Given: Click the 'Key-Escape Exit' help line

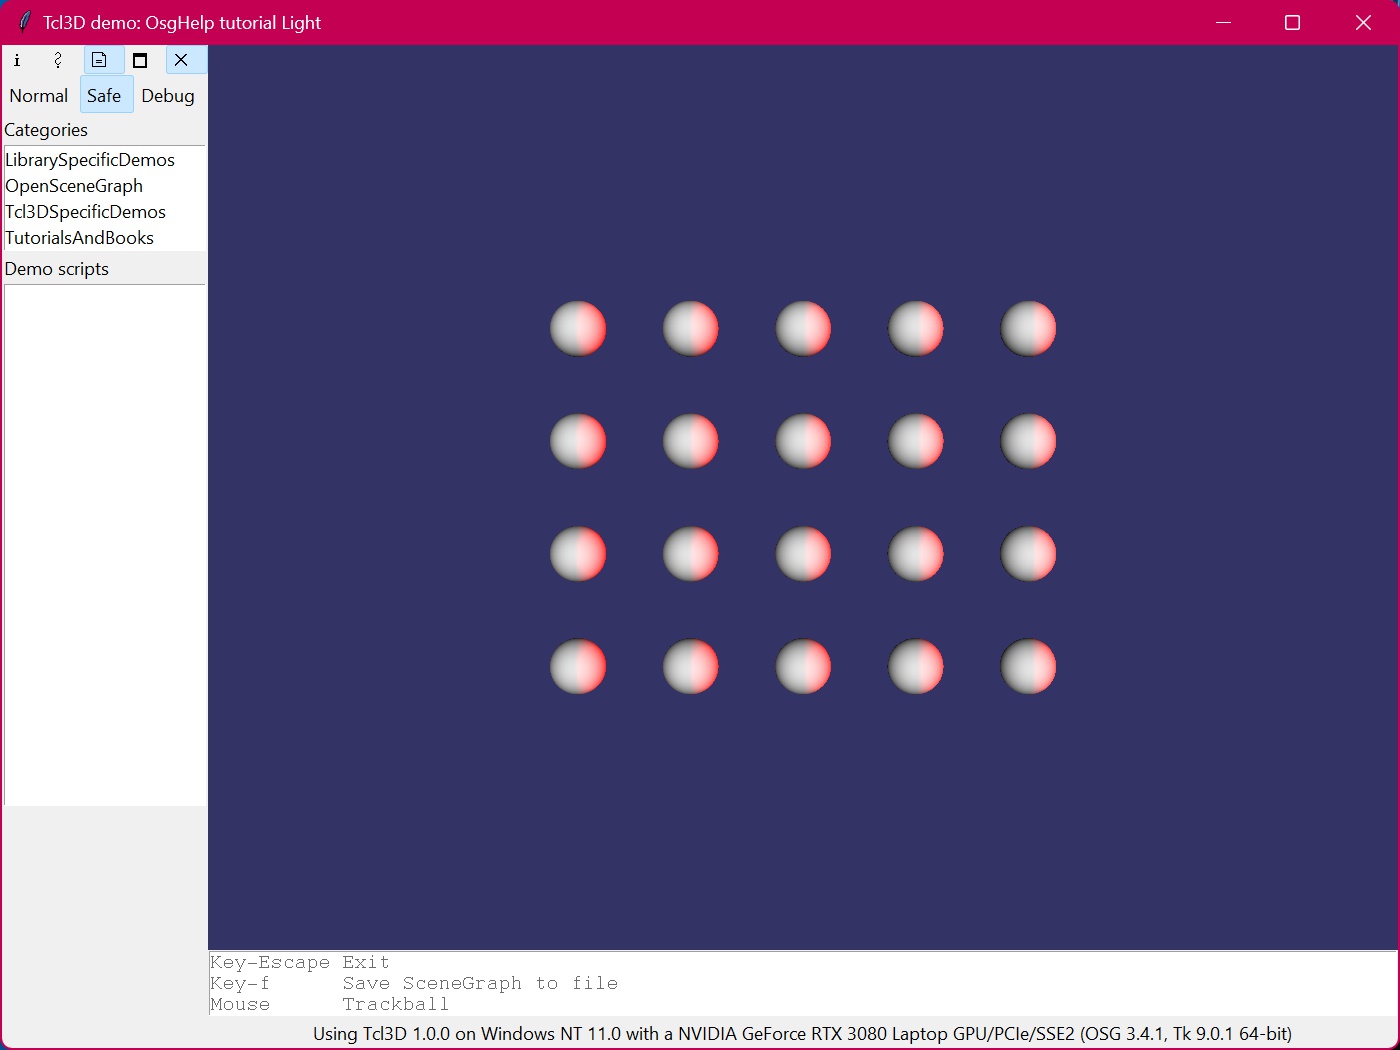Looking at the screenshot, I should (300, 962).
